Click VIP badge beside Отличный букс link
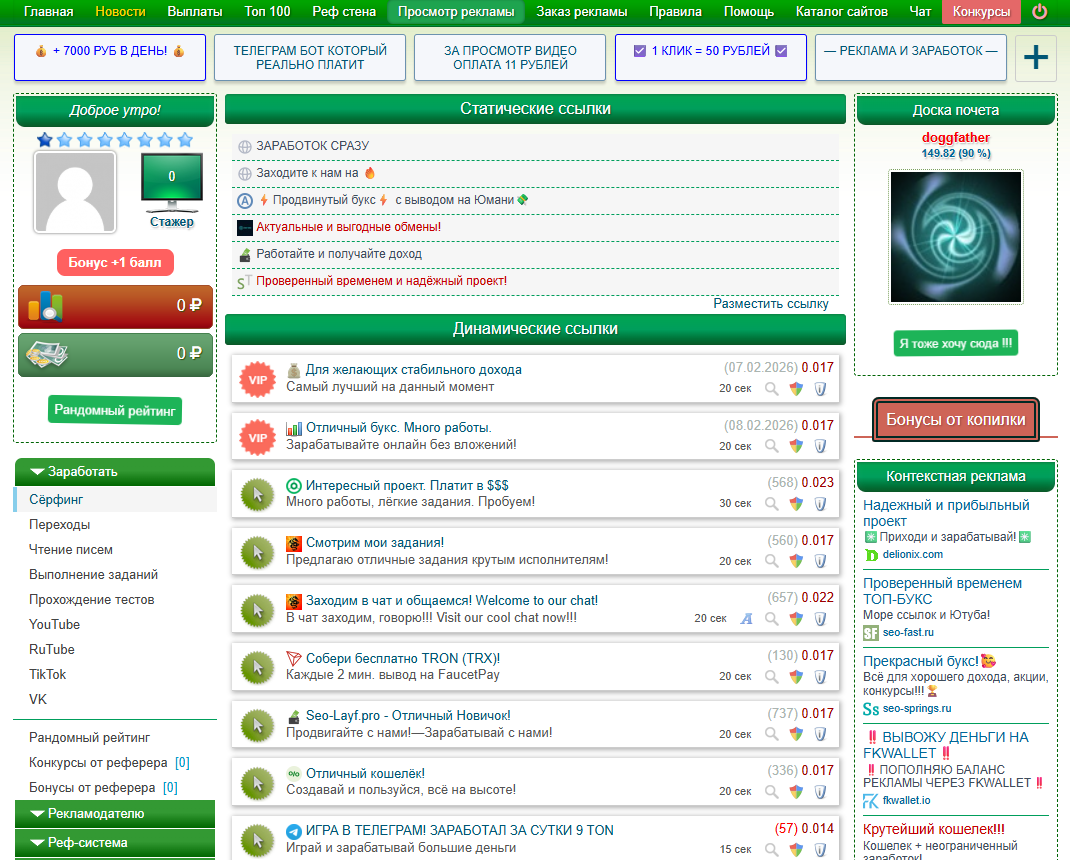Screen dimensions: 1070x860 [x=257, y=437]
